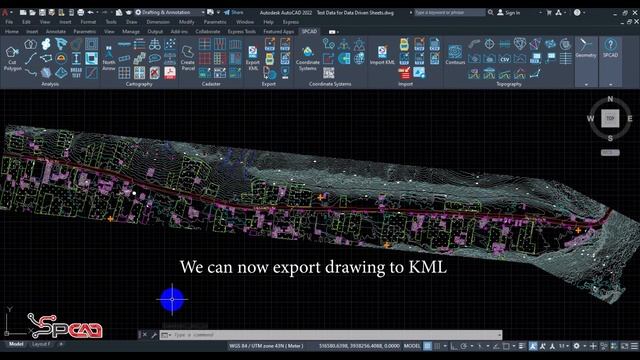Toggle the highlighted annotative scale icon

coord(533,346)
